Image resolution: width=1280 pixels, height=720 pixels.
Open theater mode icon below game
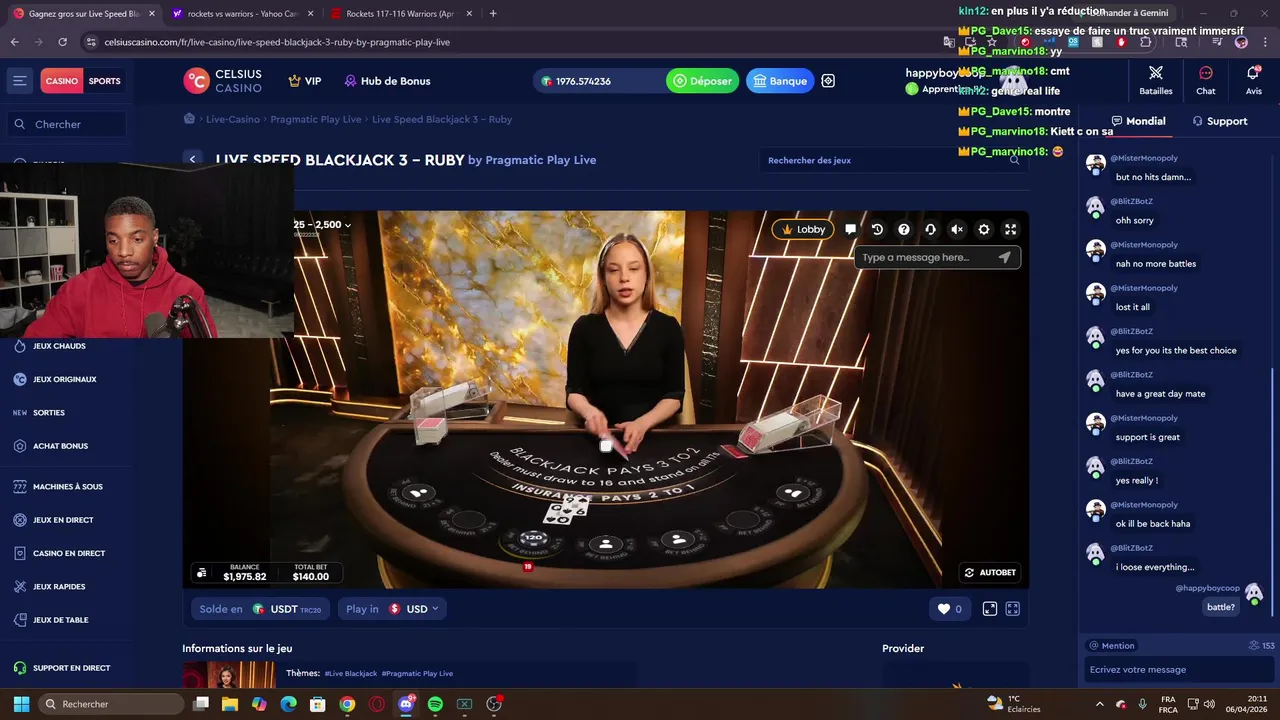(990, 609)
